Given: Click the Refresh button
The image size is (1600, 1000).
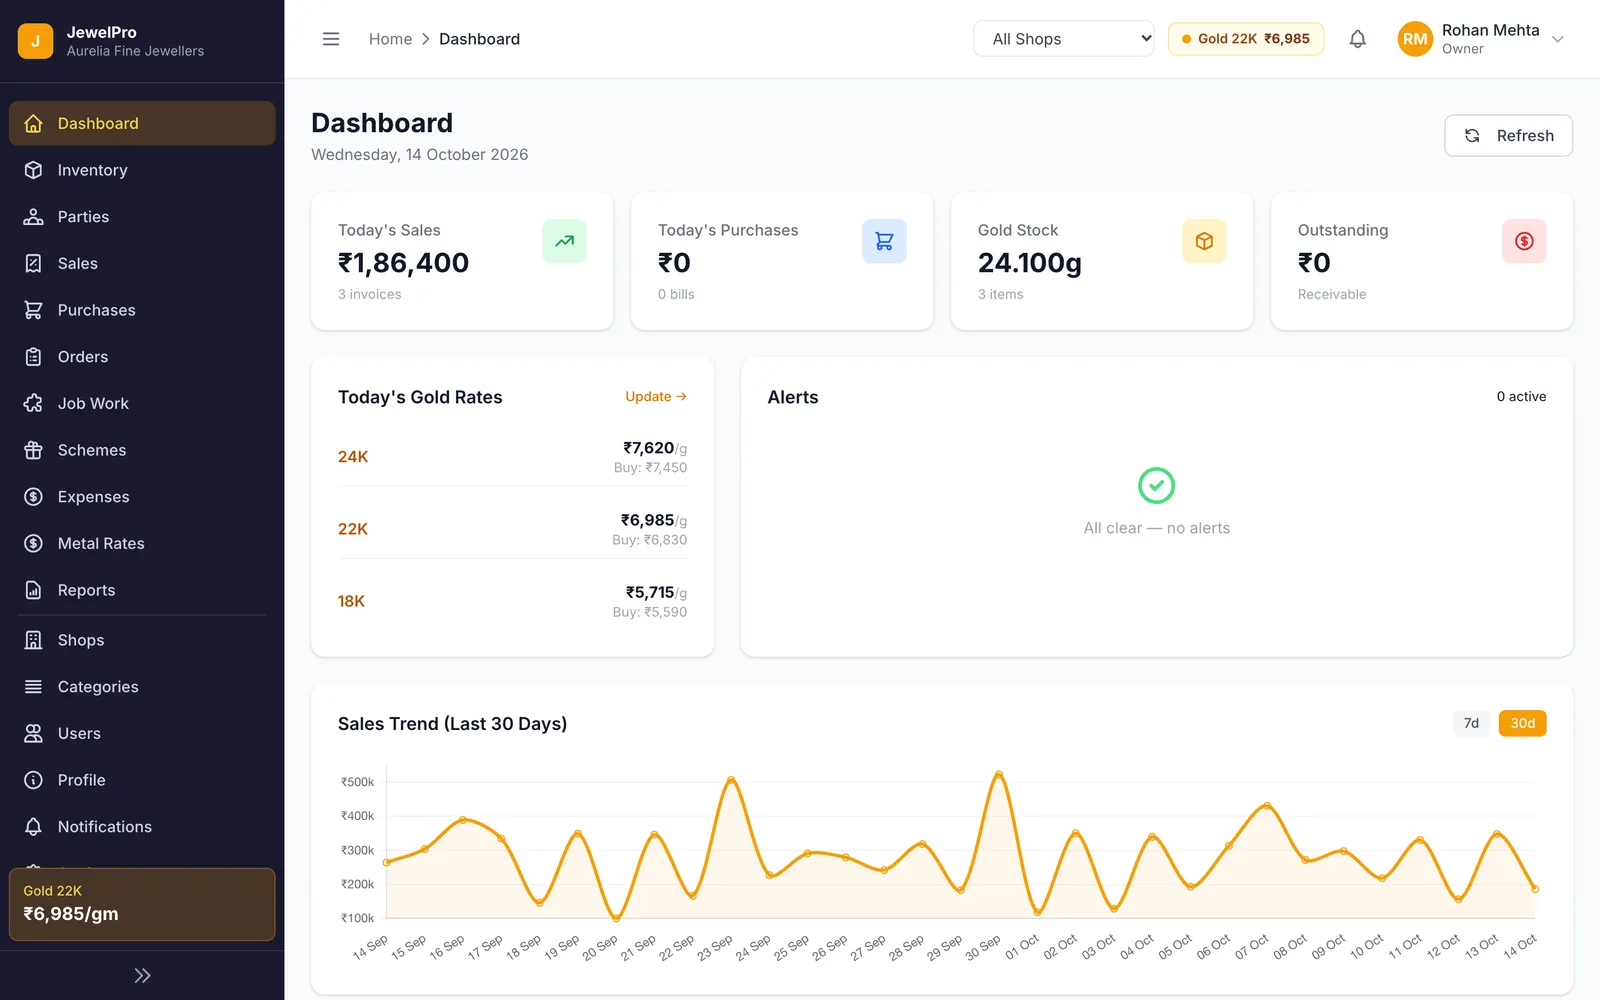Looking at the screenshot, I should coord(1508,136).
